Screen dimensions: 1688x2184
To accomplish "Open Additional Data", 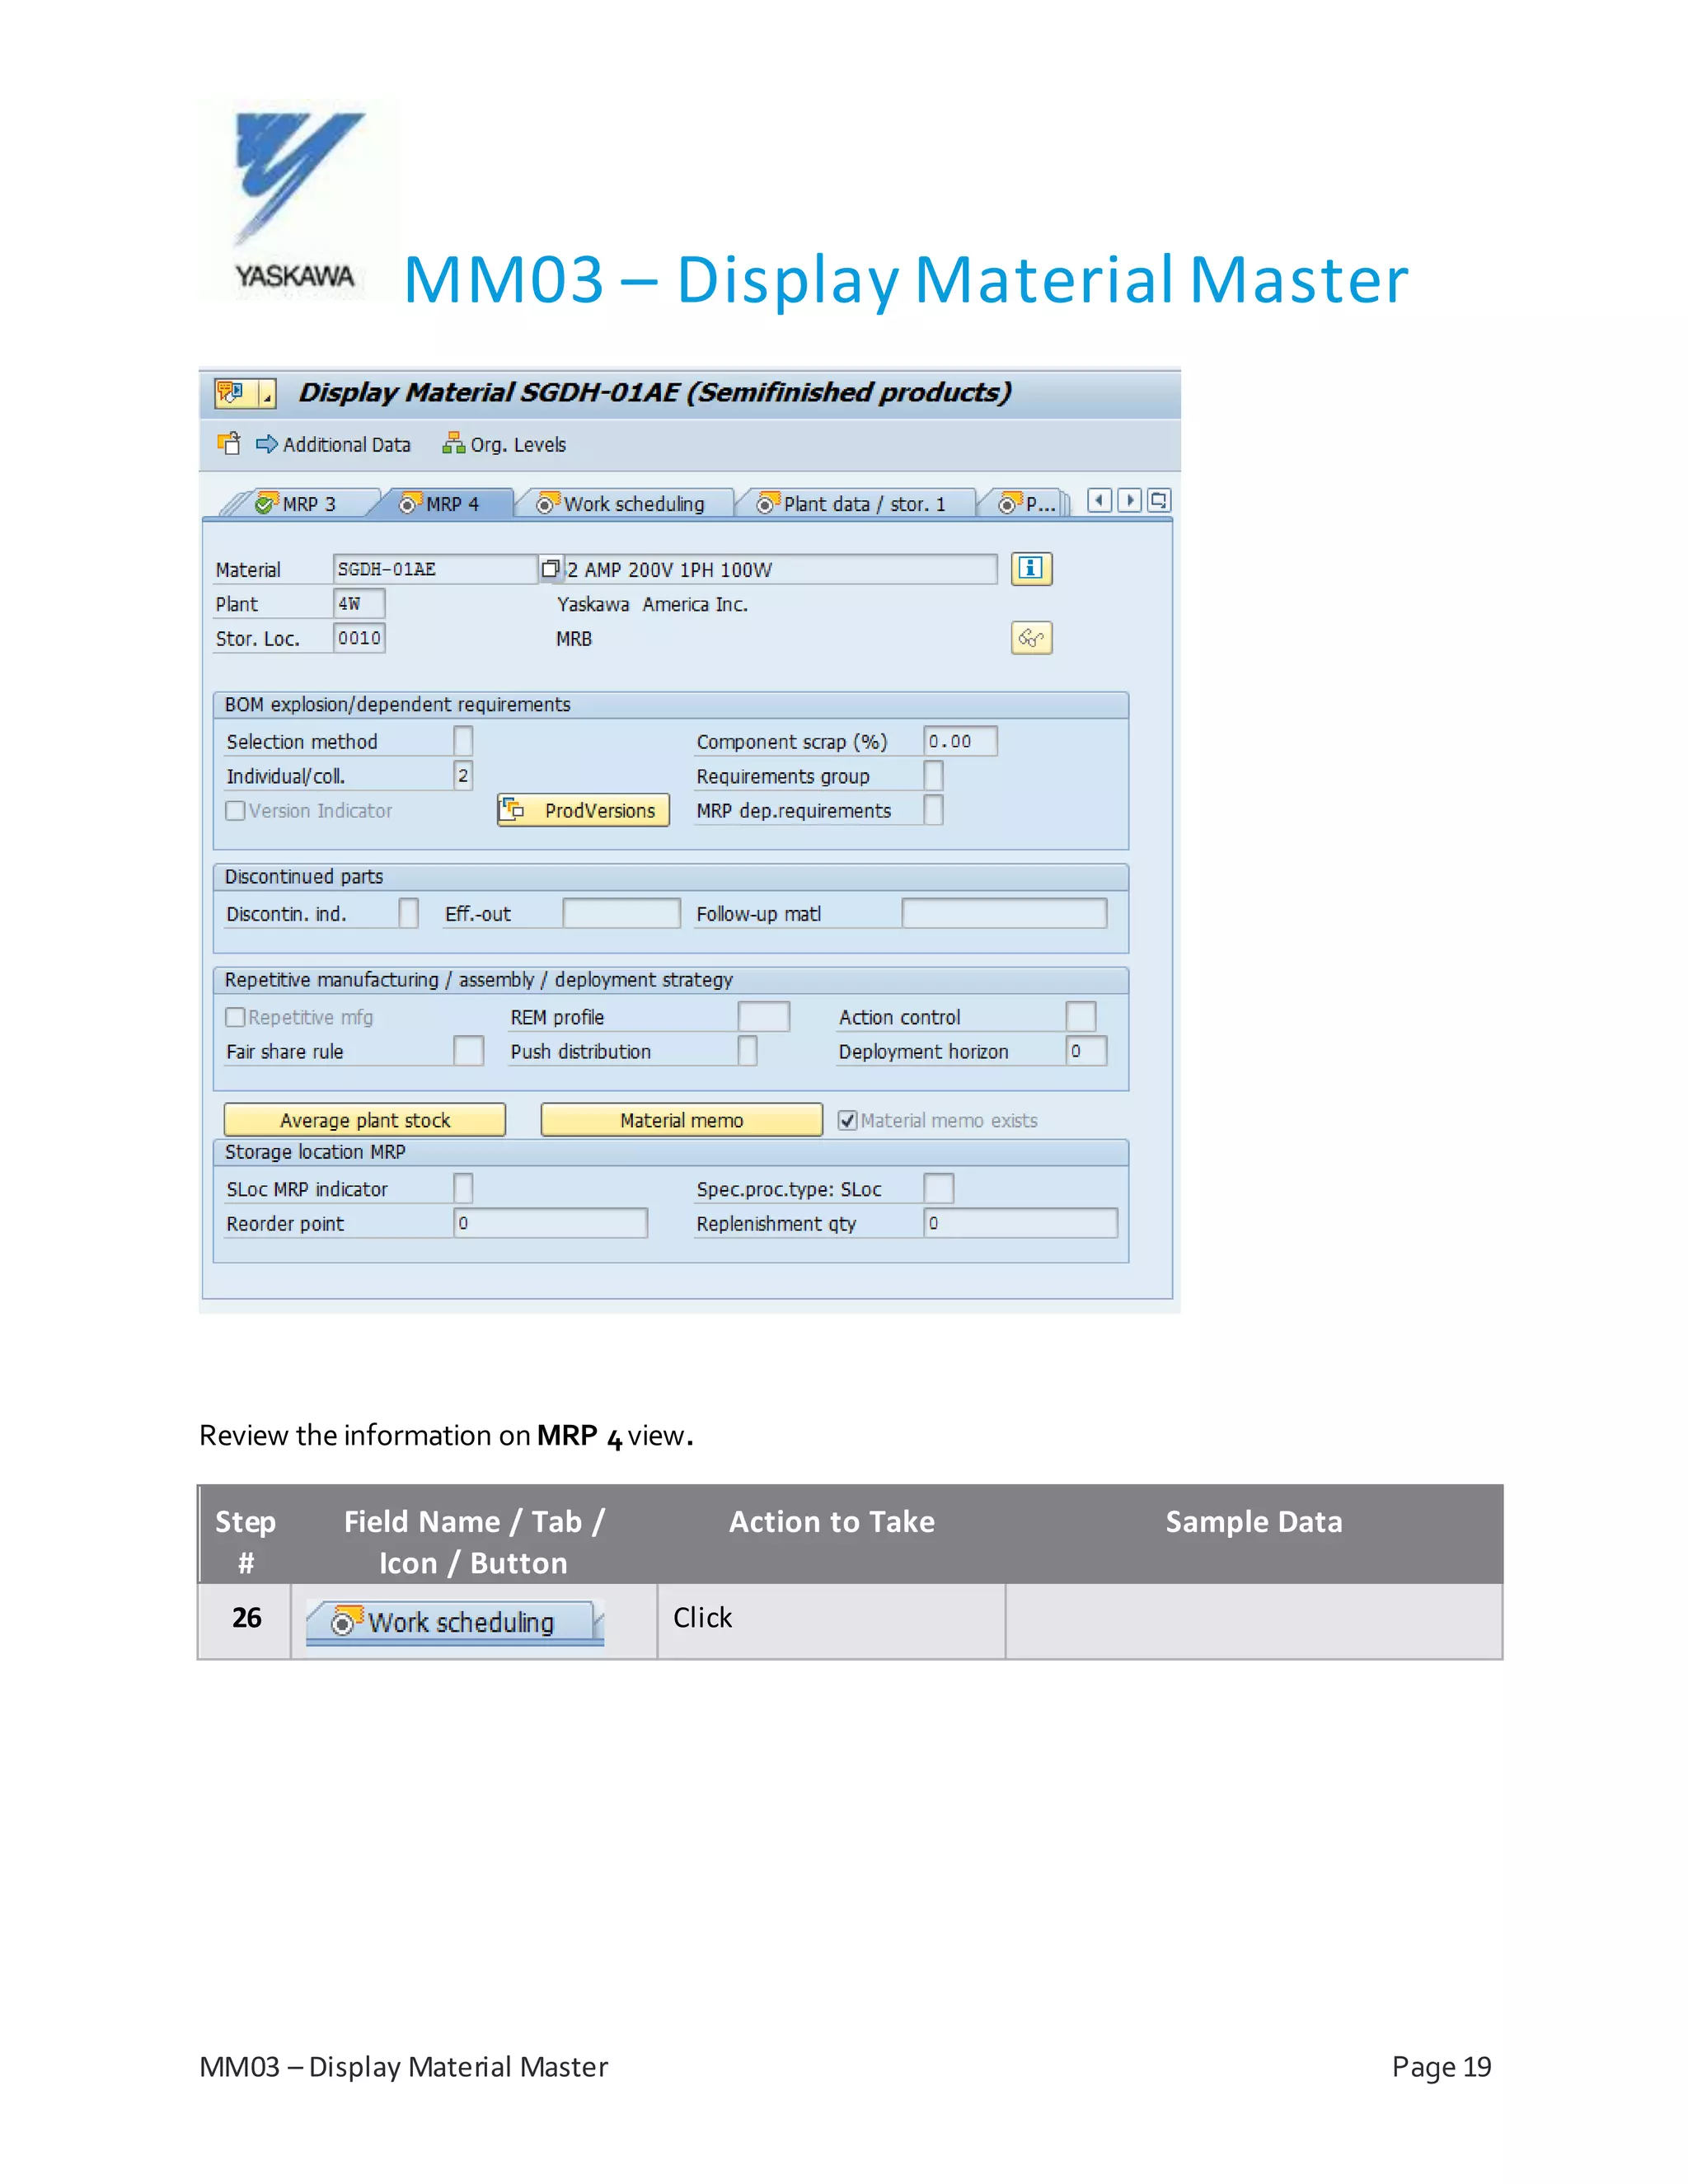I will (x=334, y=445).
